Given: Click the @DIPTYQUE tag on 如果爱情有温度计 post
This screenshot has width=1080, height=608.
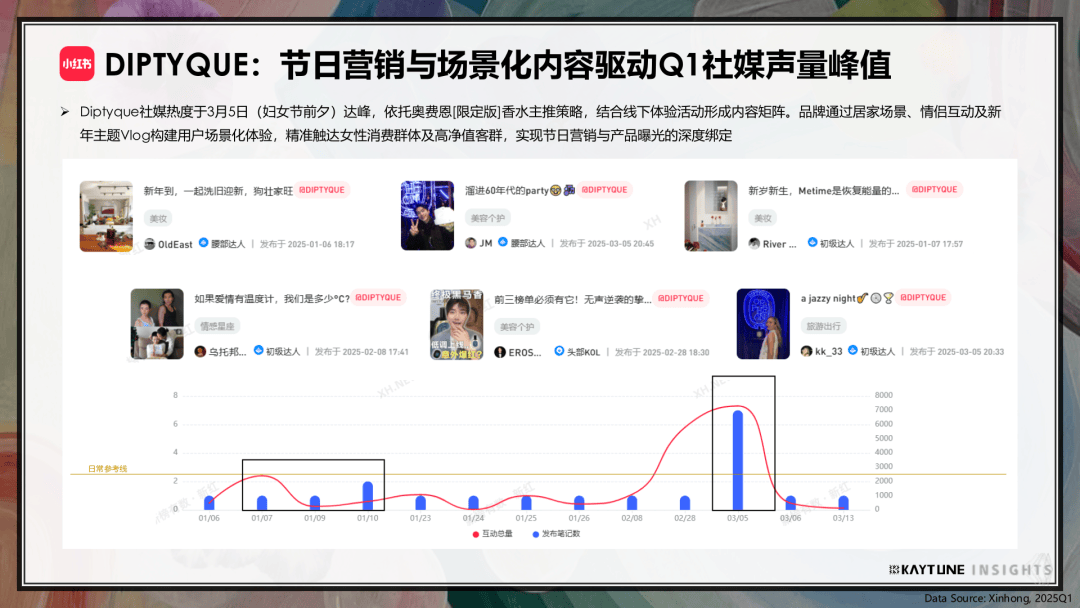Looking at the screenshot, I should pyautogui.click(x=378, y=297).
